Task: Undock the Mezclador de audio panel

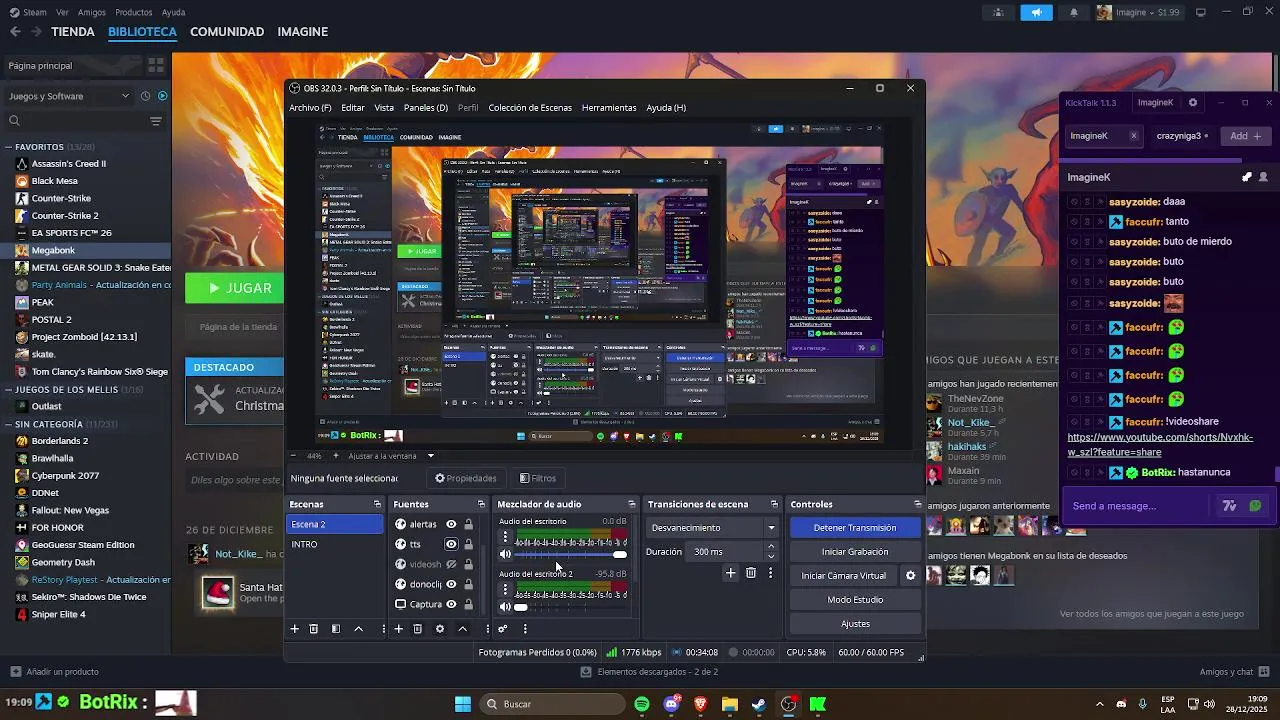Action: (x=631, y=504)
